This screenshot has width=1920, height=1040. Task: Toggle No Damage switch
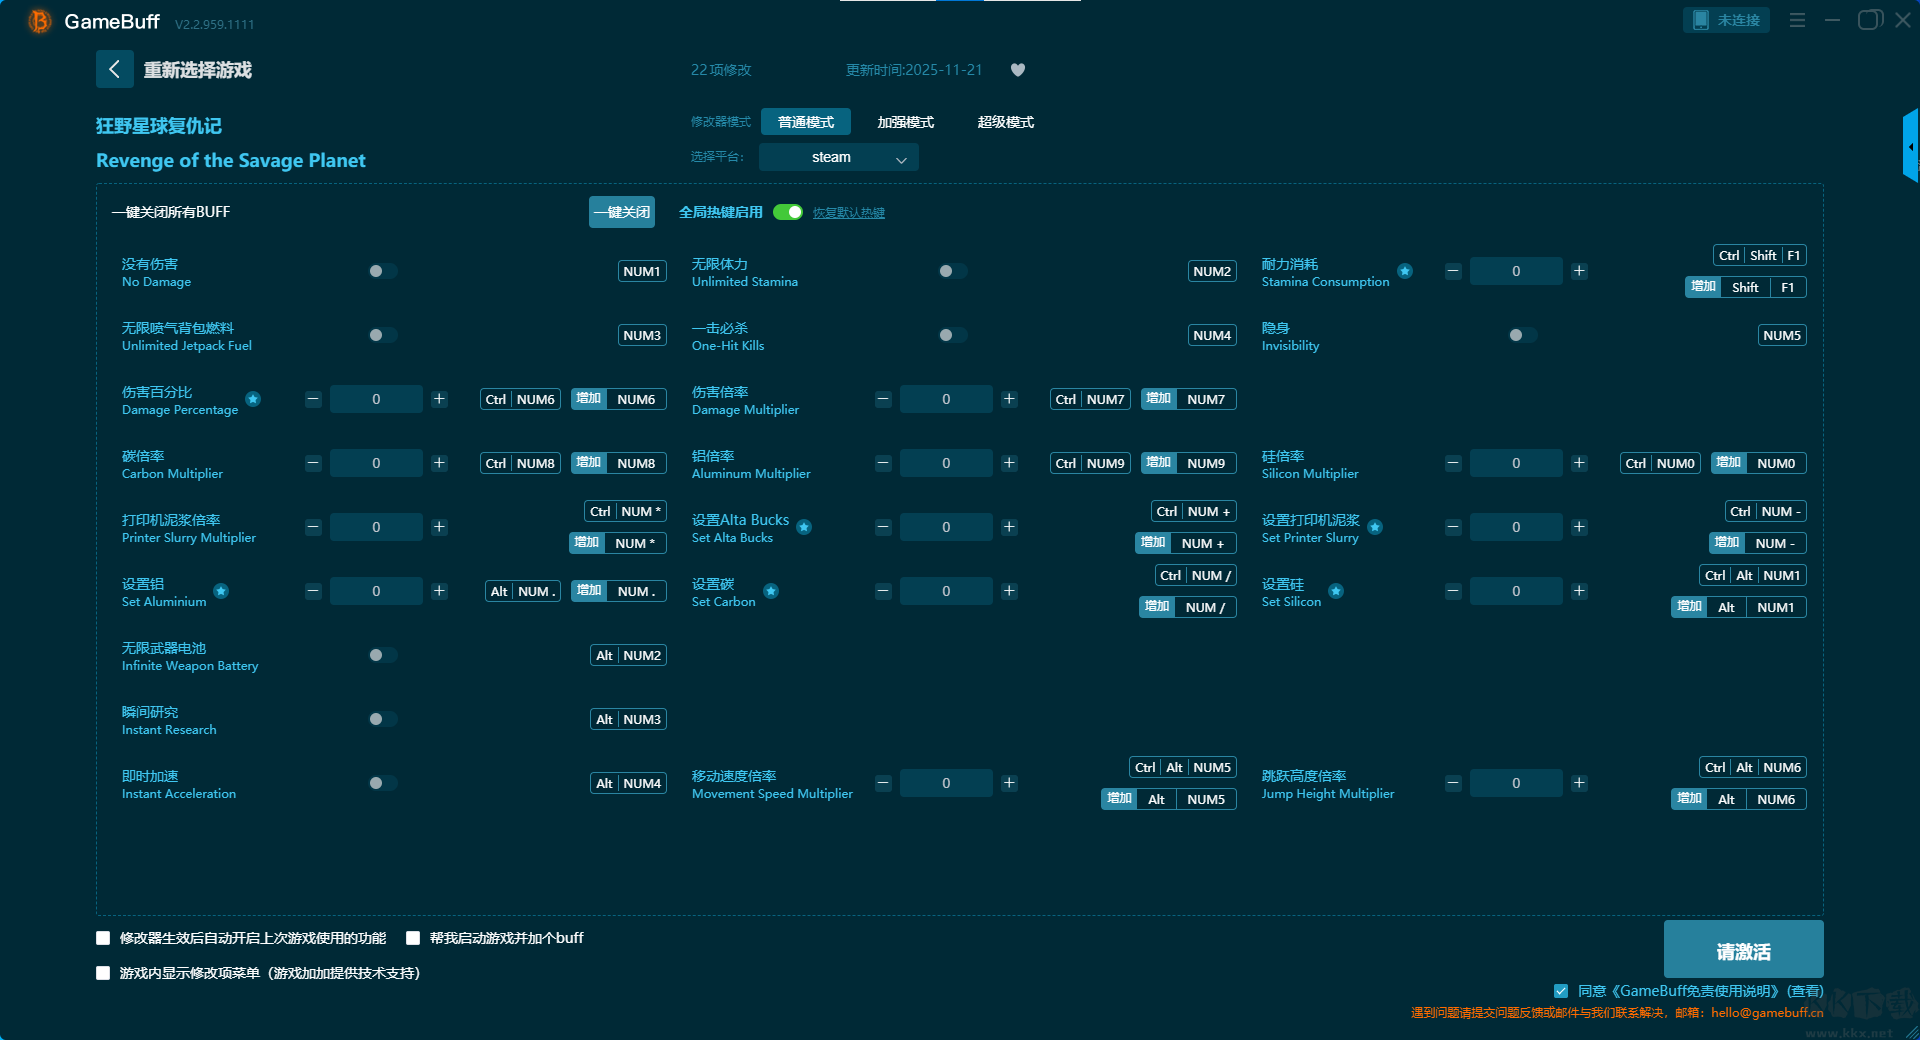point(382,271)
